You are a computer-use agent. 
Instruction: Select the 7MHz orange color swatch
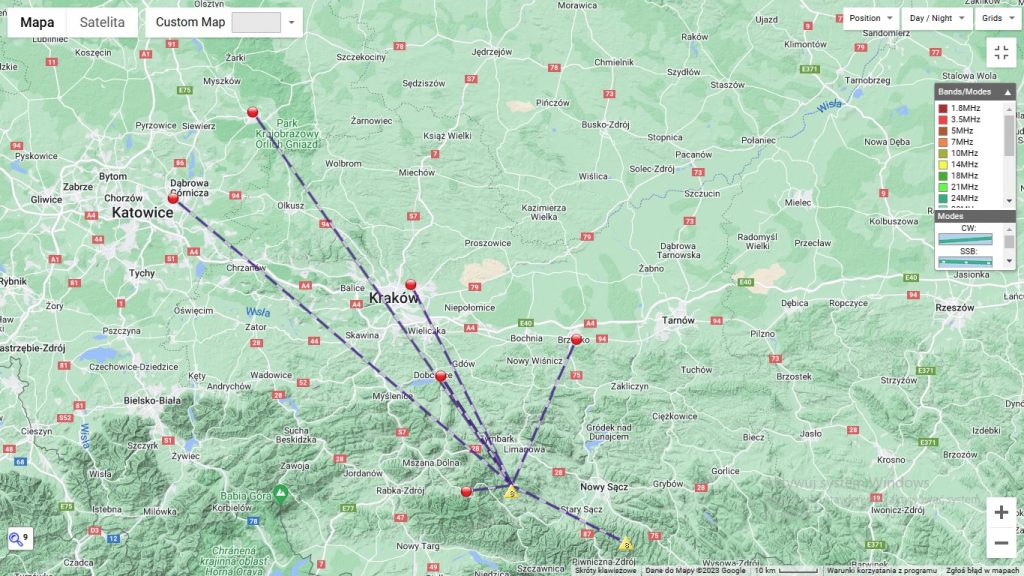point(943,142)
